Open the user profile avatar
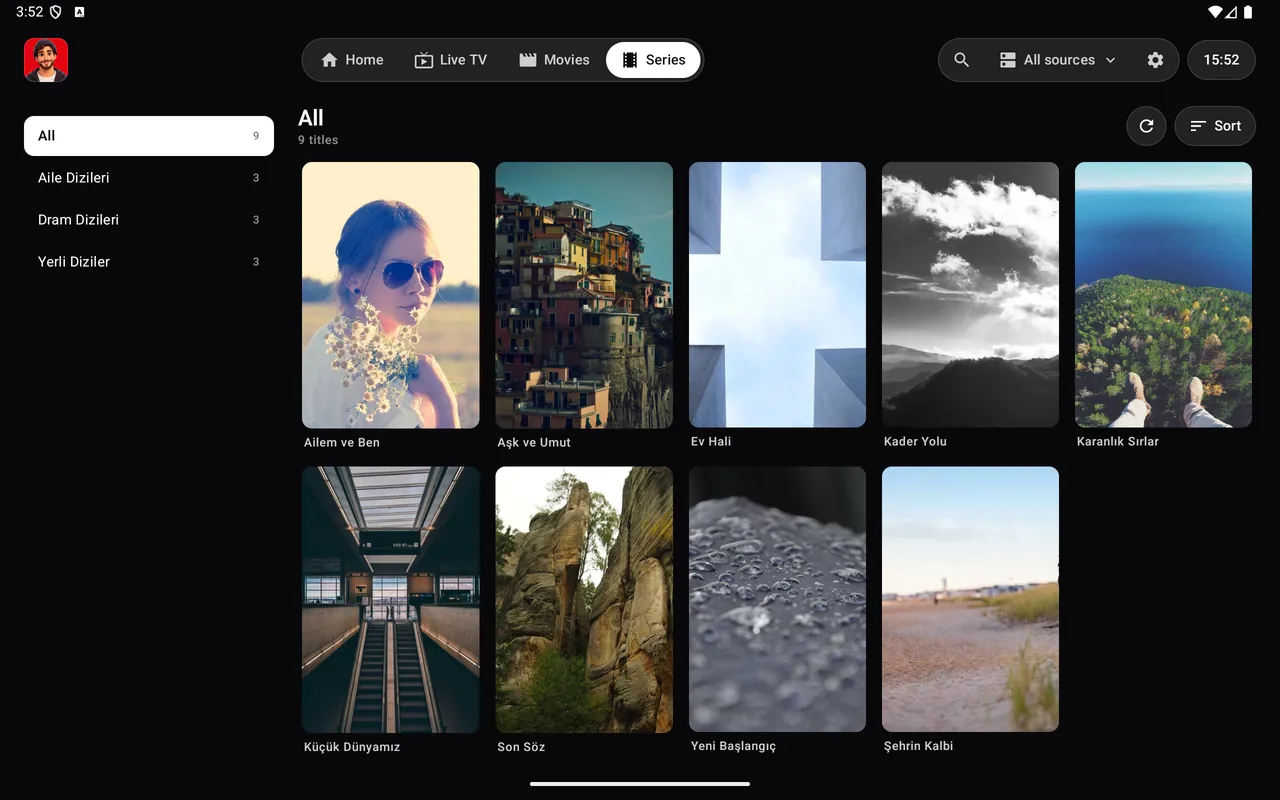 (46, 60)
